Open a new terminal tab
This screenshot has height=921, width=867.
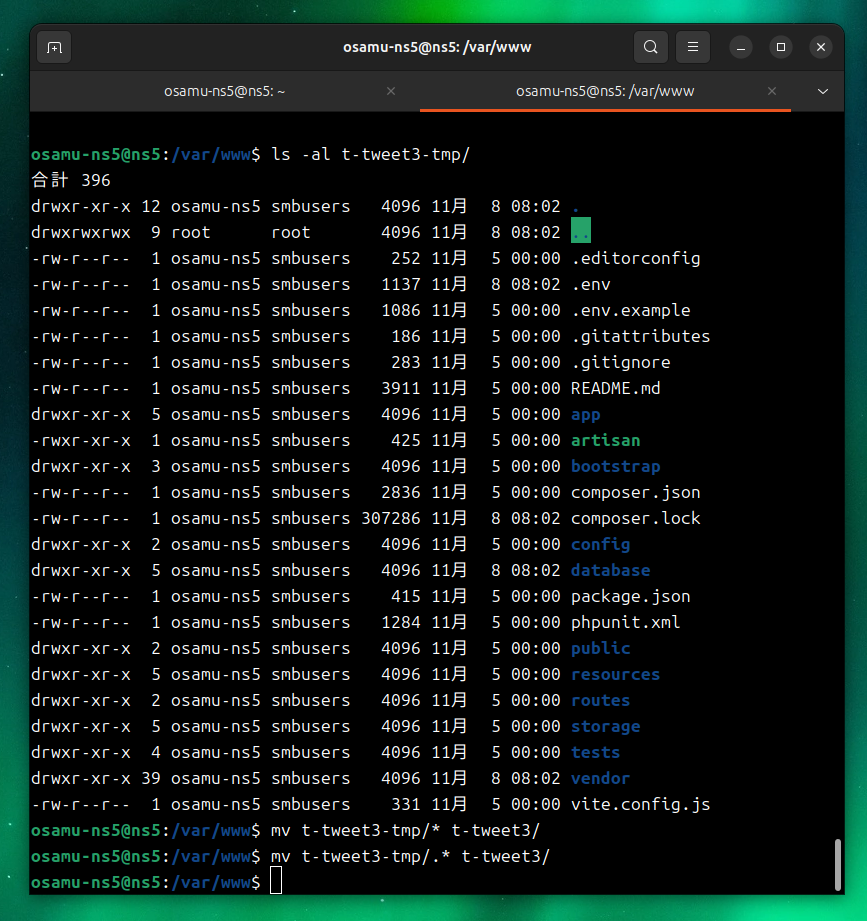54,47
